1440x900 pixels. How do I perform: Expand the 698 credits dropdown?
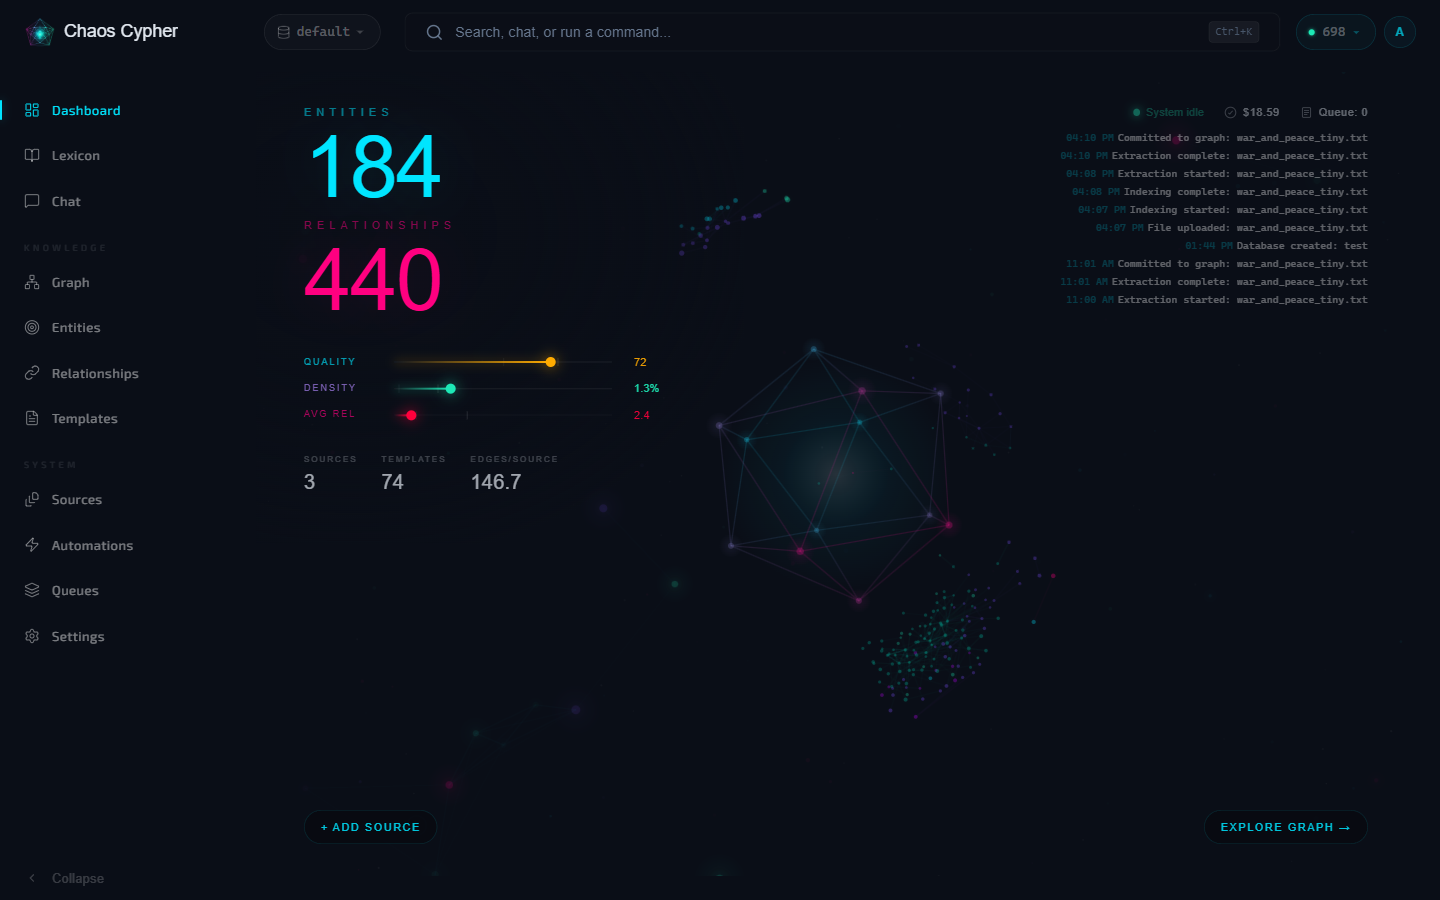pyautogui.click(x=1335, y=32)
